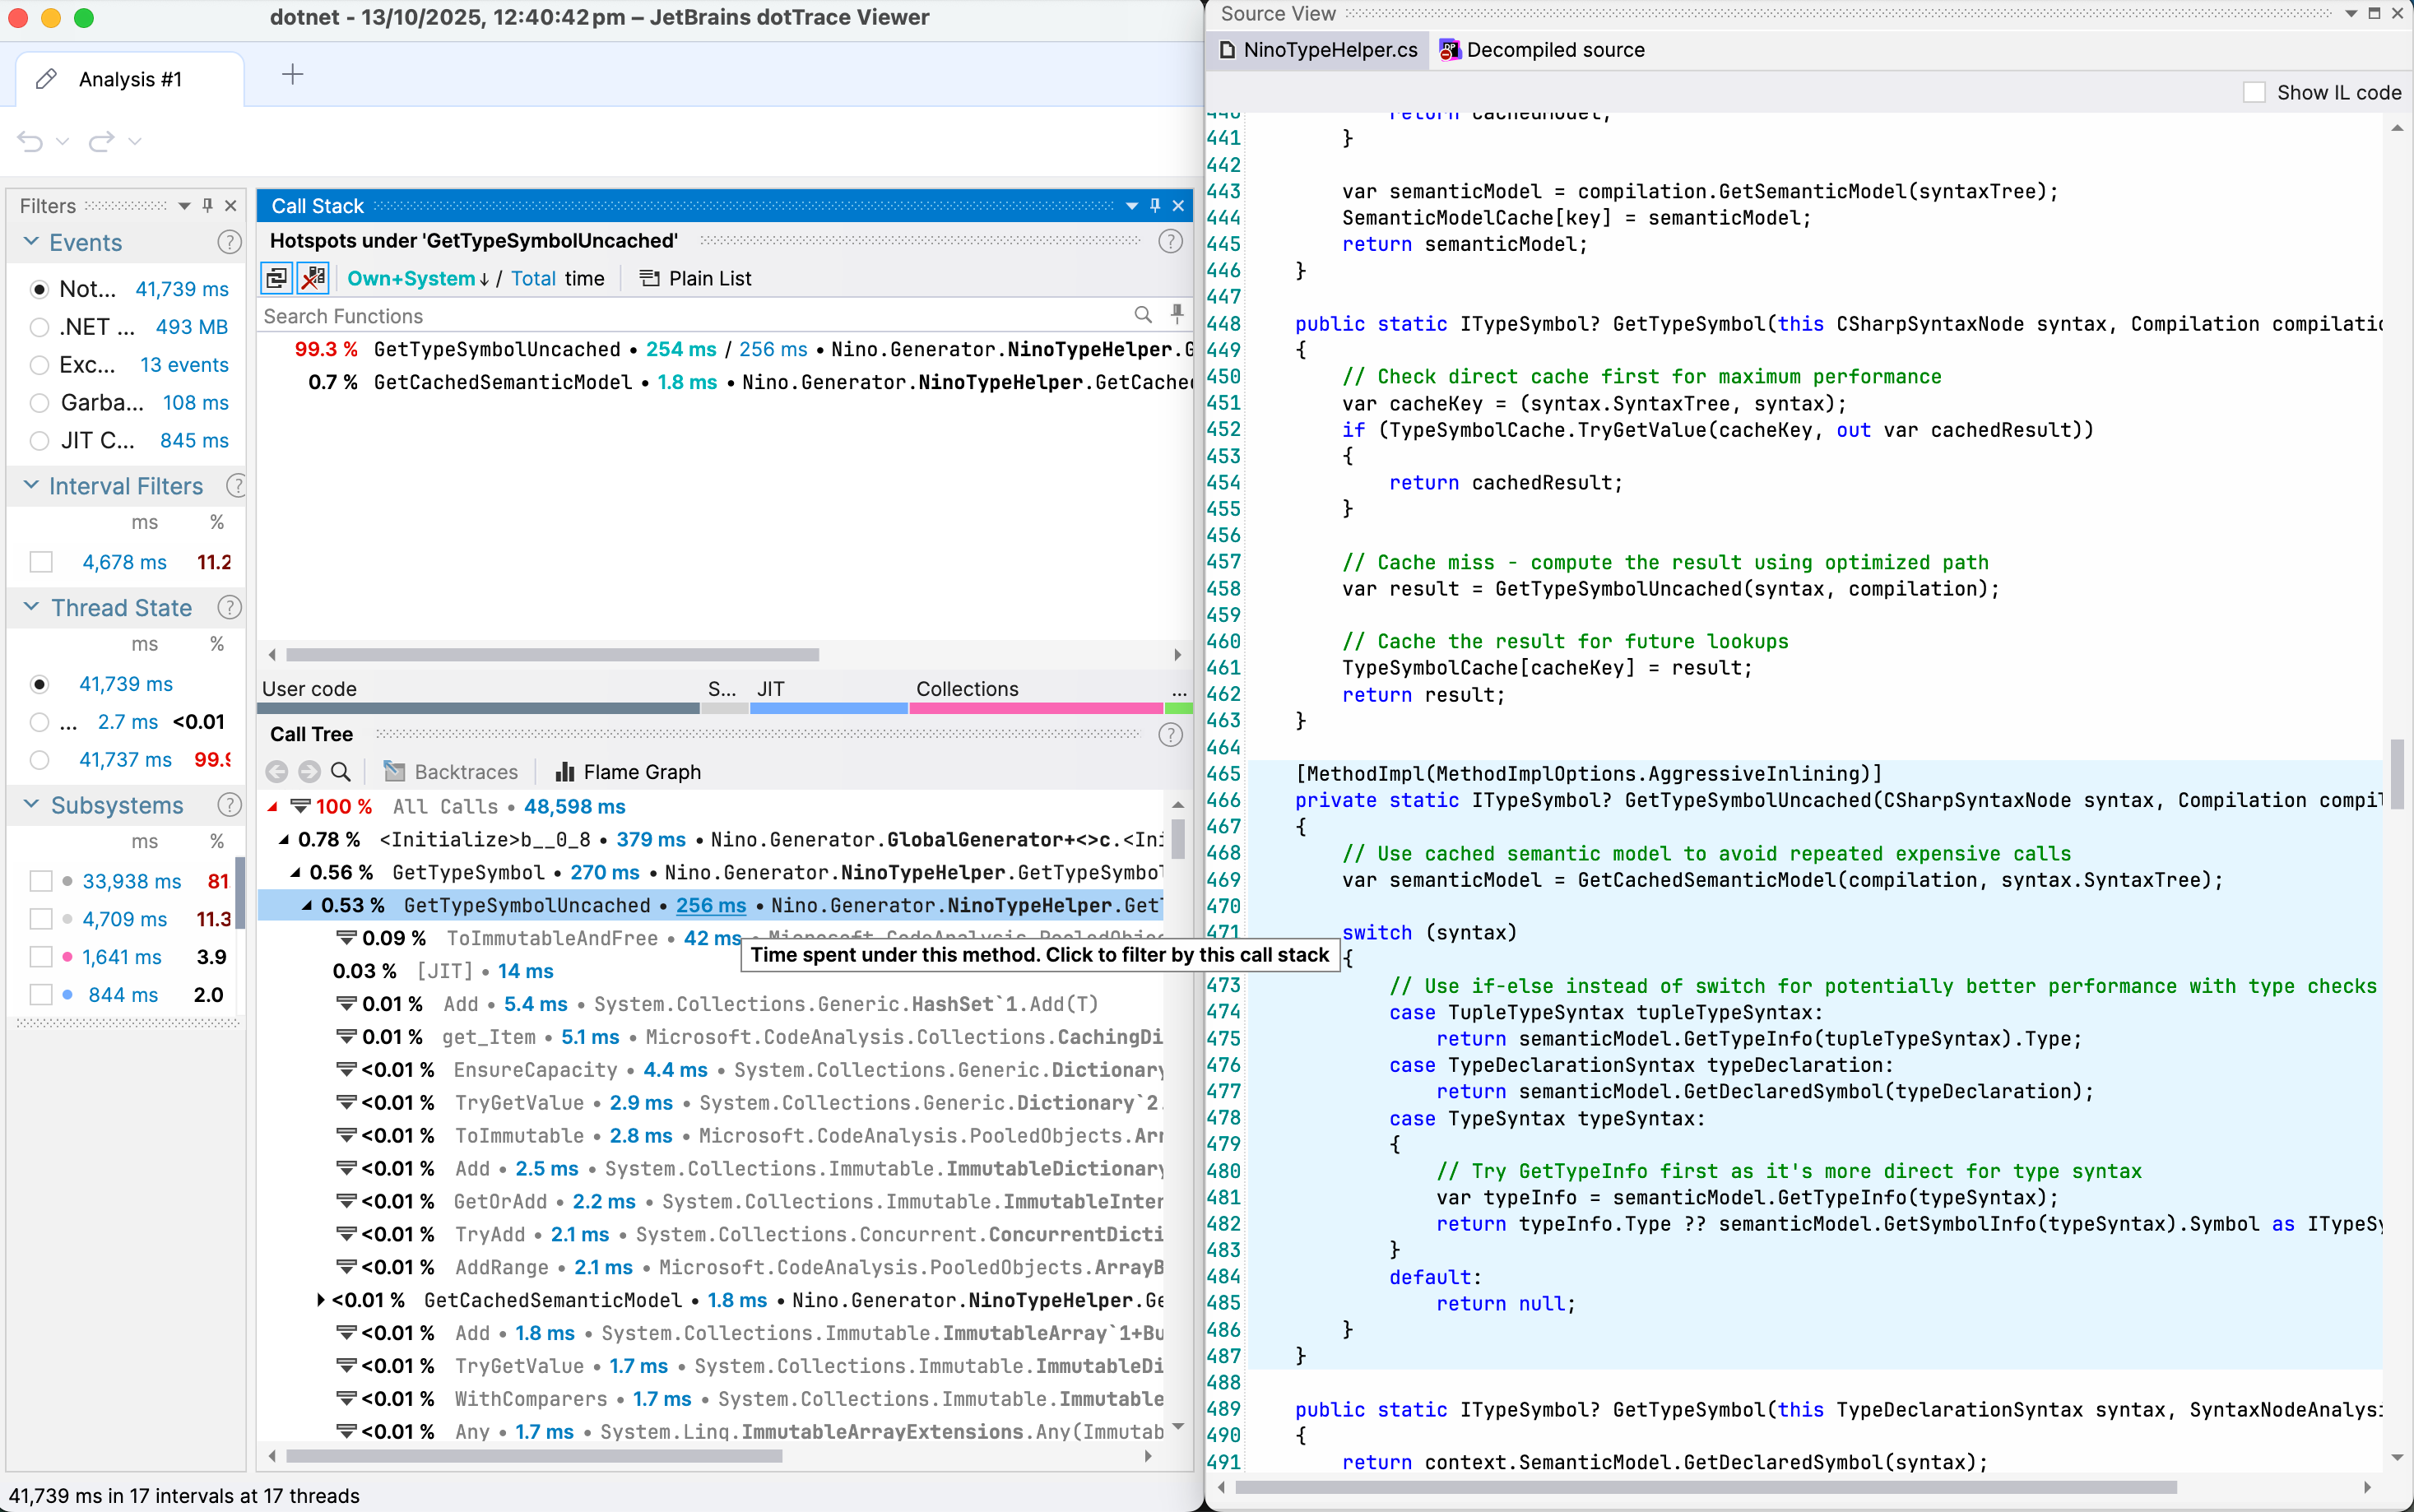
Task: Click the Call Tree navigate forward arrow
Action: (x=309, y=772)
